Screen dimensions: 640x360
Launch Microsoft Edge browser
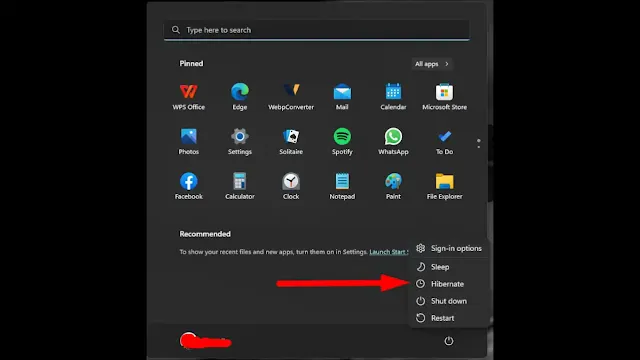(x=240, y=97)
